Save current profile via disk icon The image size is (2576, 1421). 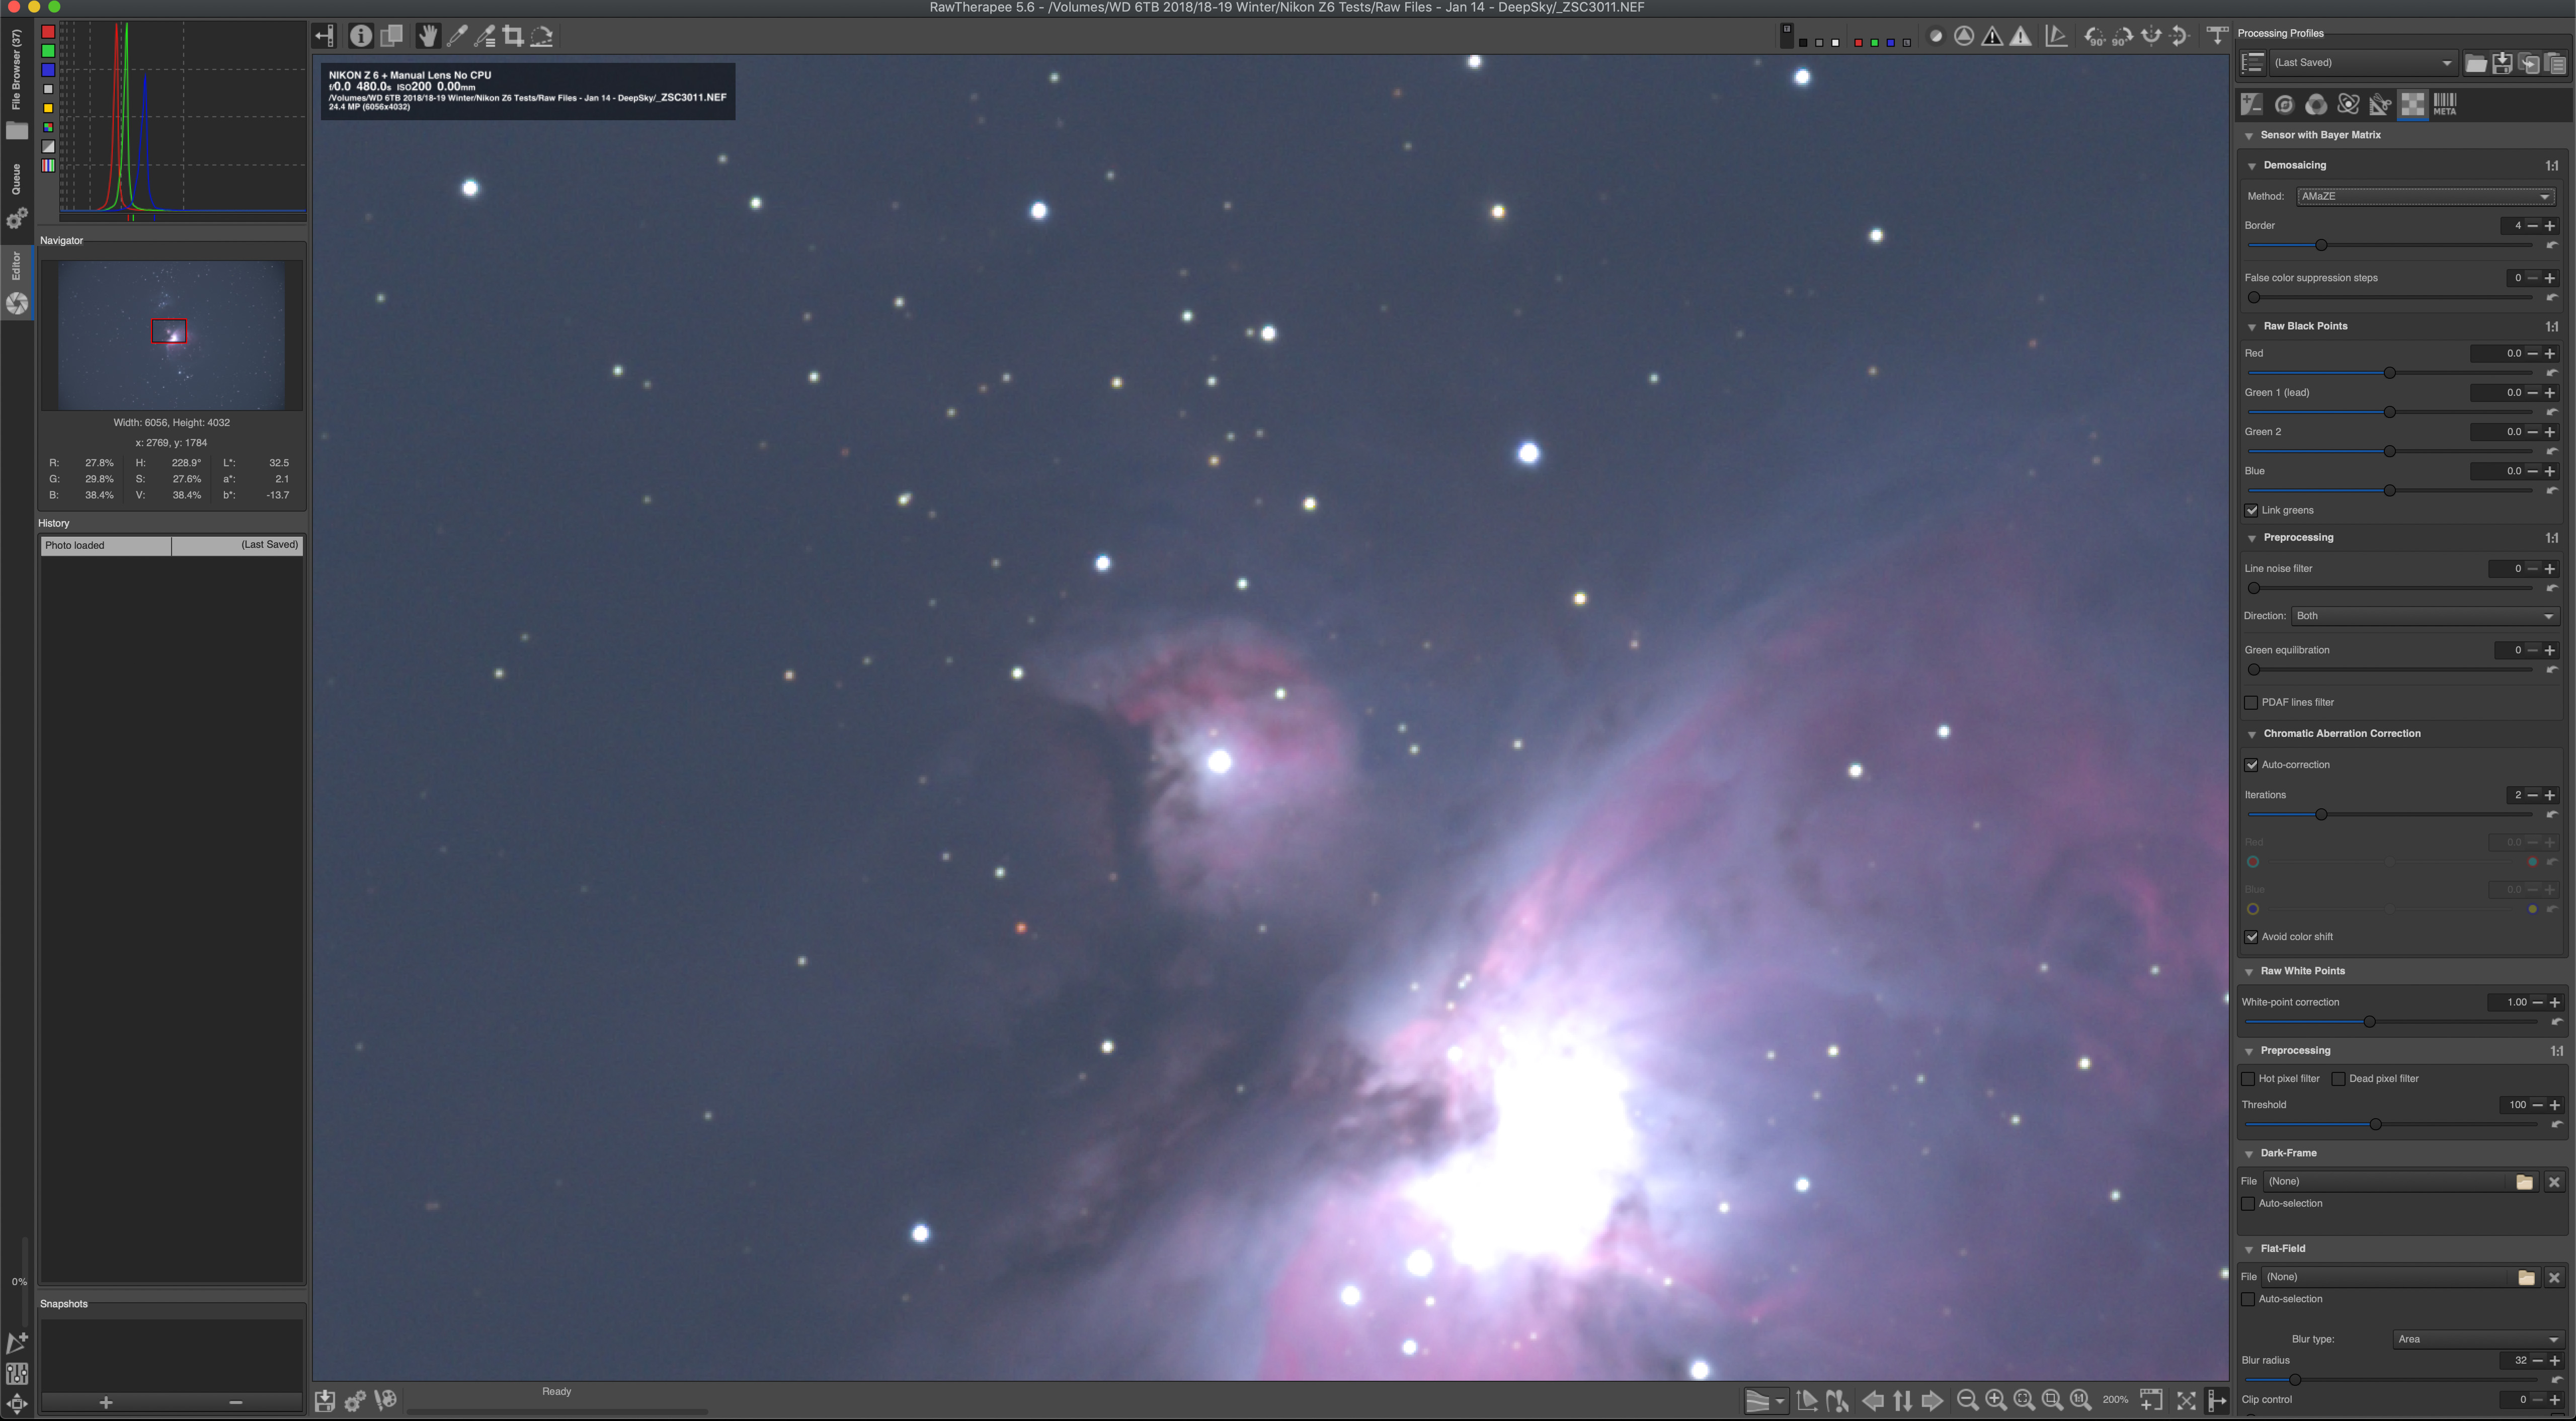click(2502, 63)
